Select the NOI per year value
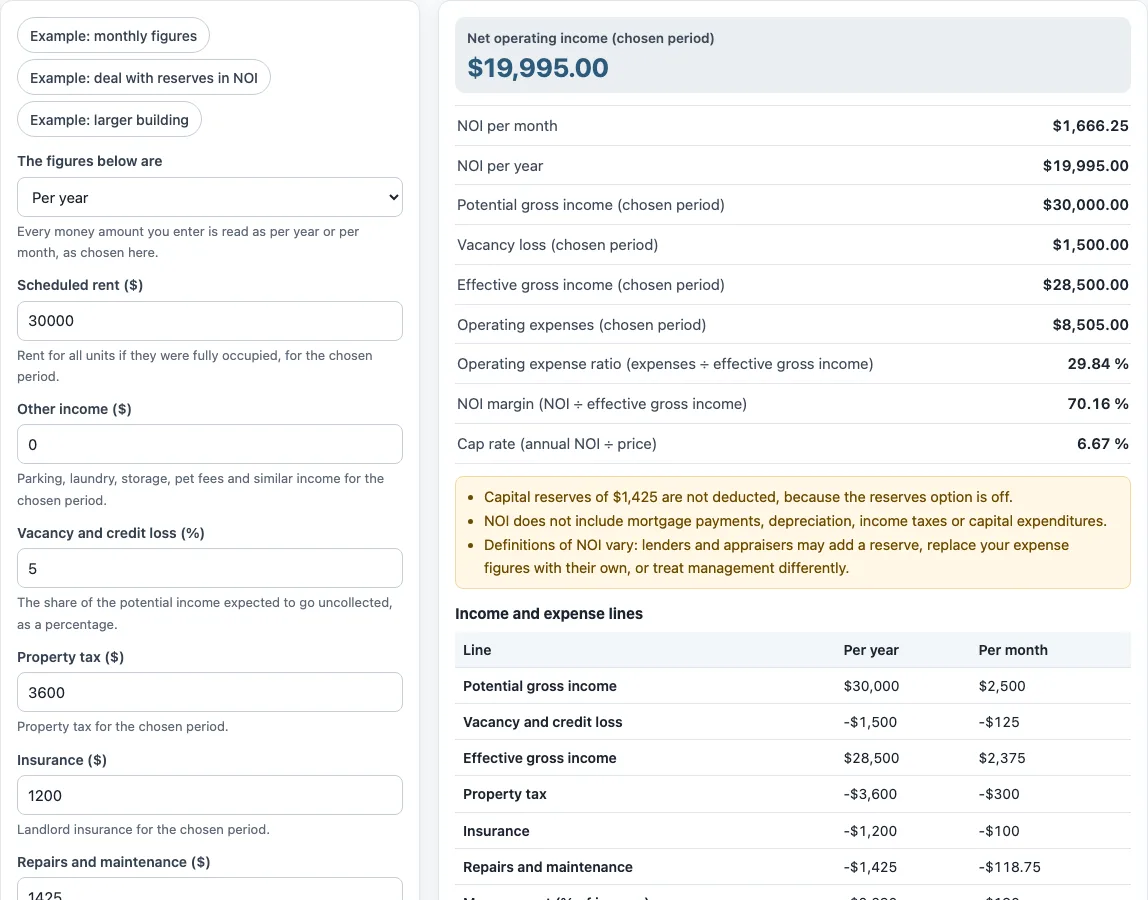Viewport: 1148px width, 900px height. point(1086,166)
